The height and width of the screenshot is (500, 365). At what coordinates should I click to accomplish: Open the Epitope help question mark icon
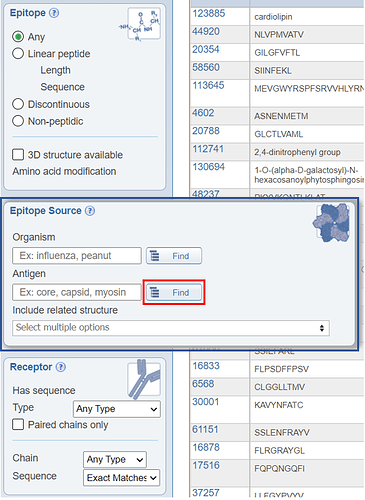pos(54,13)
